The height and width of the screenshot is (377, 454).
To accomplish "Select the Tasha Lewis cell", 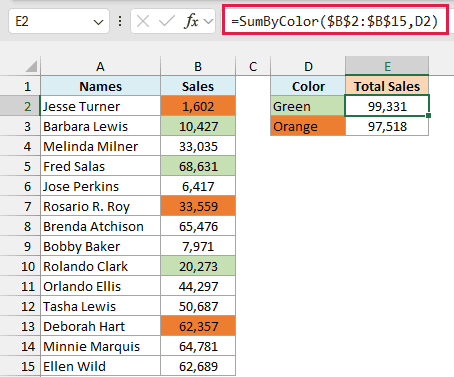I will pyautogui.click(x=100, y=306).
